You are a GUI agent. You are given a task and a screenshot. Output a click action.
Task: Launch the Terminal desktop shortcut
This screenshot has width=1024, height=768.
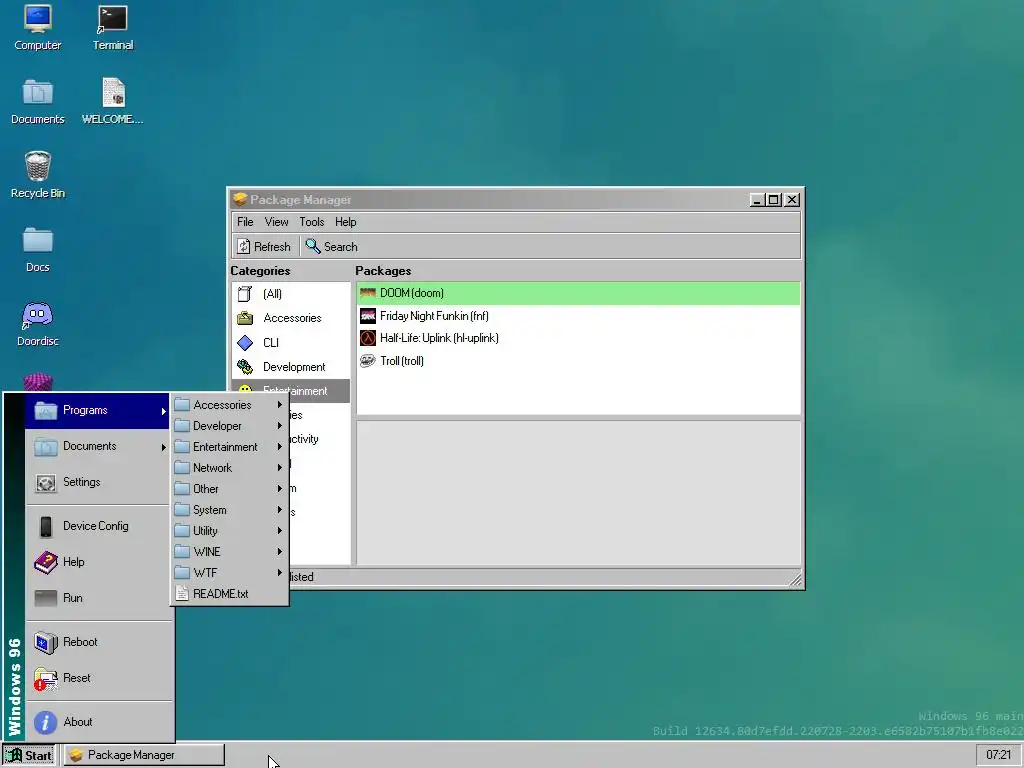coord(112,27)
